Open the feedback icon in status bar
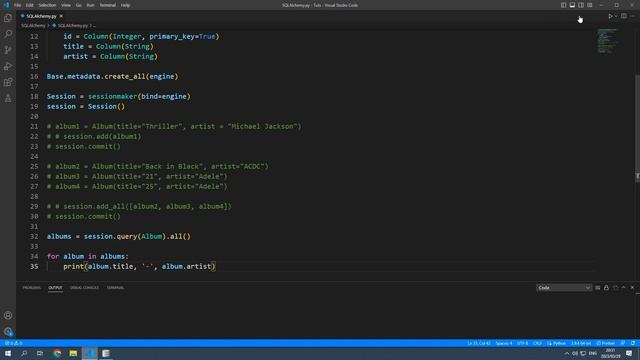 click(623, 343)
